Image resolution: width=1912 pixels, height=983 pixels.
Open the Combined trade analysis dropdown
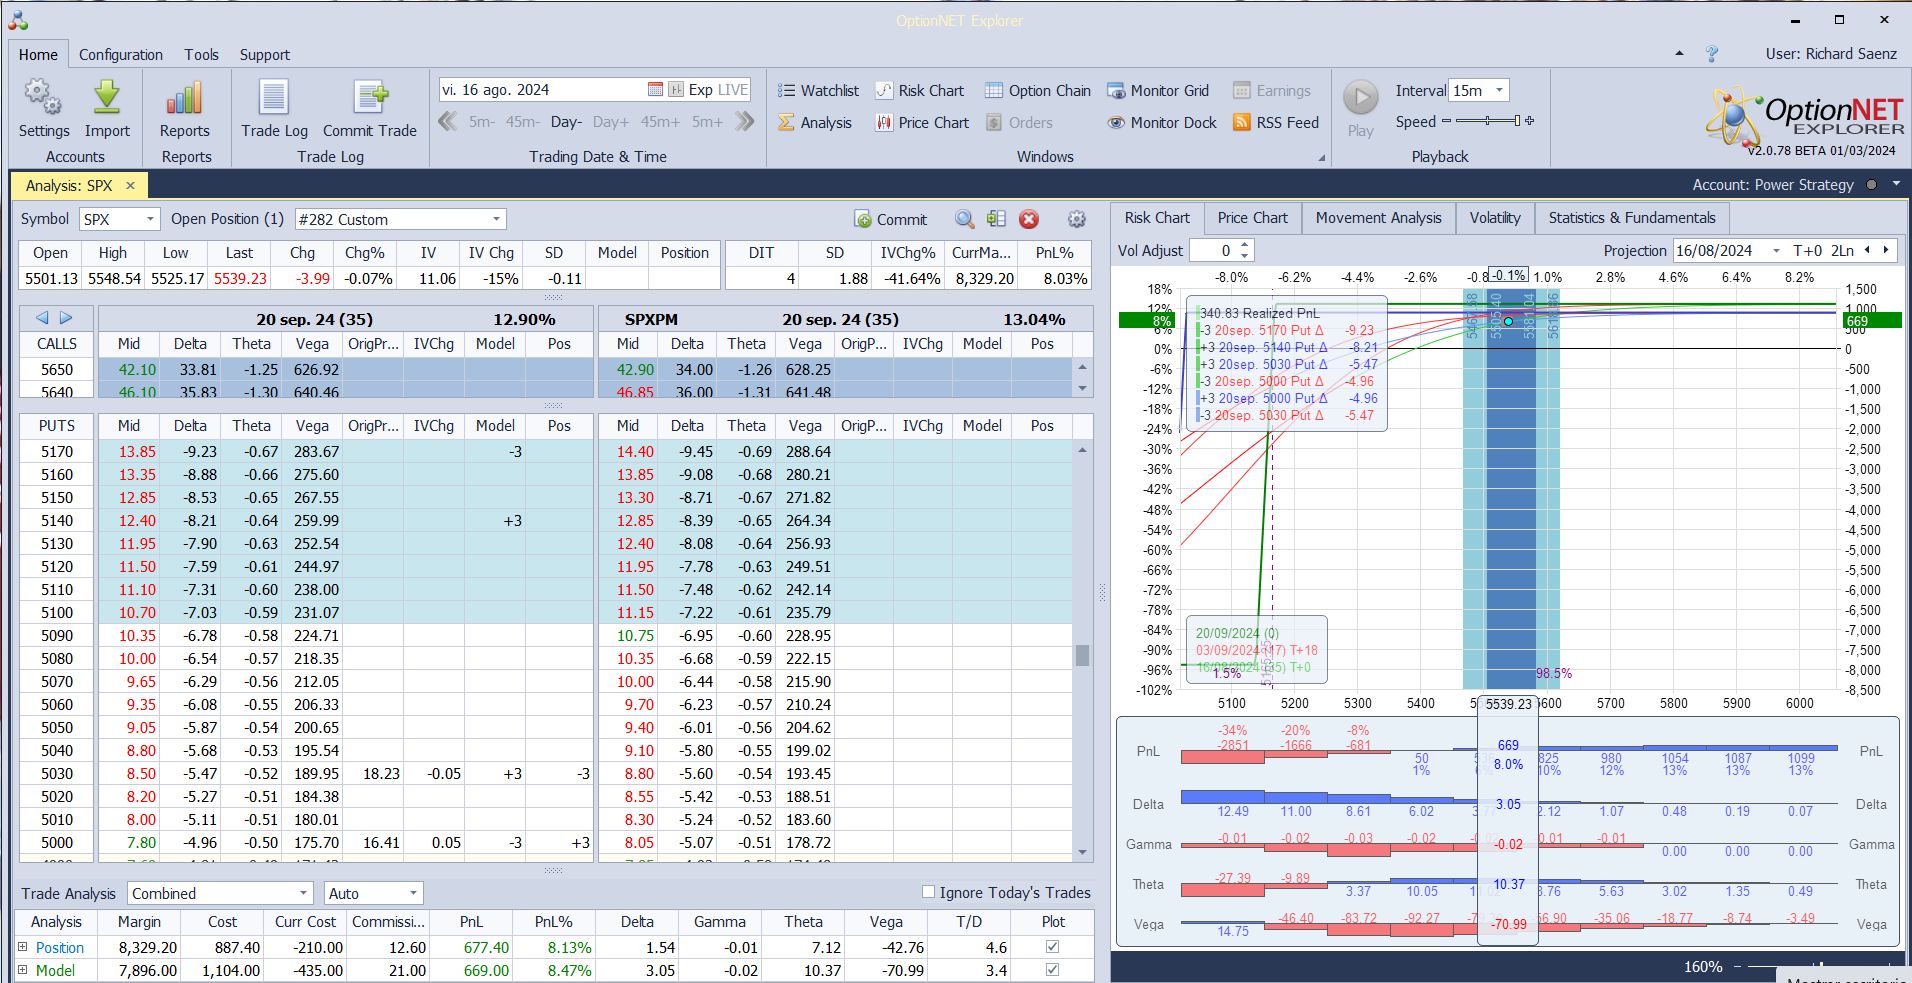click(x=304, y=893)
